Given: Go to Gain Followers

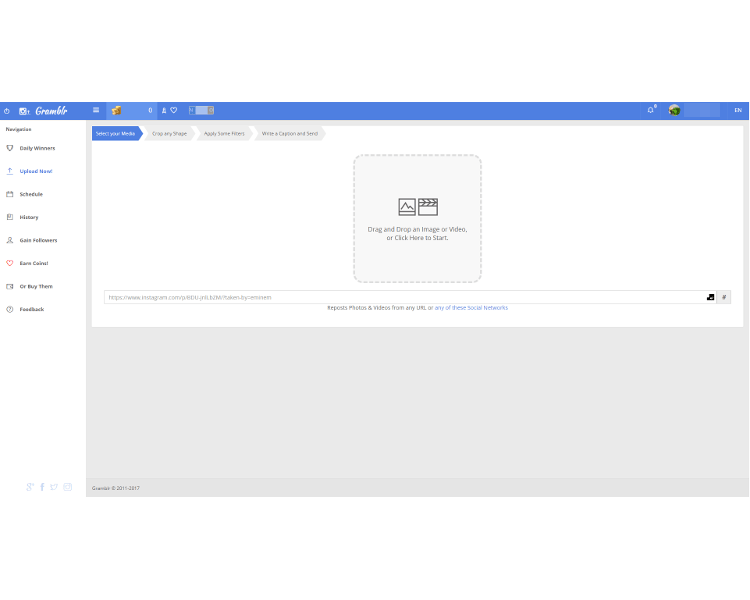Looking at the screenshot, I should (38, 240).
